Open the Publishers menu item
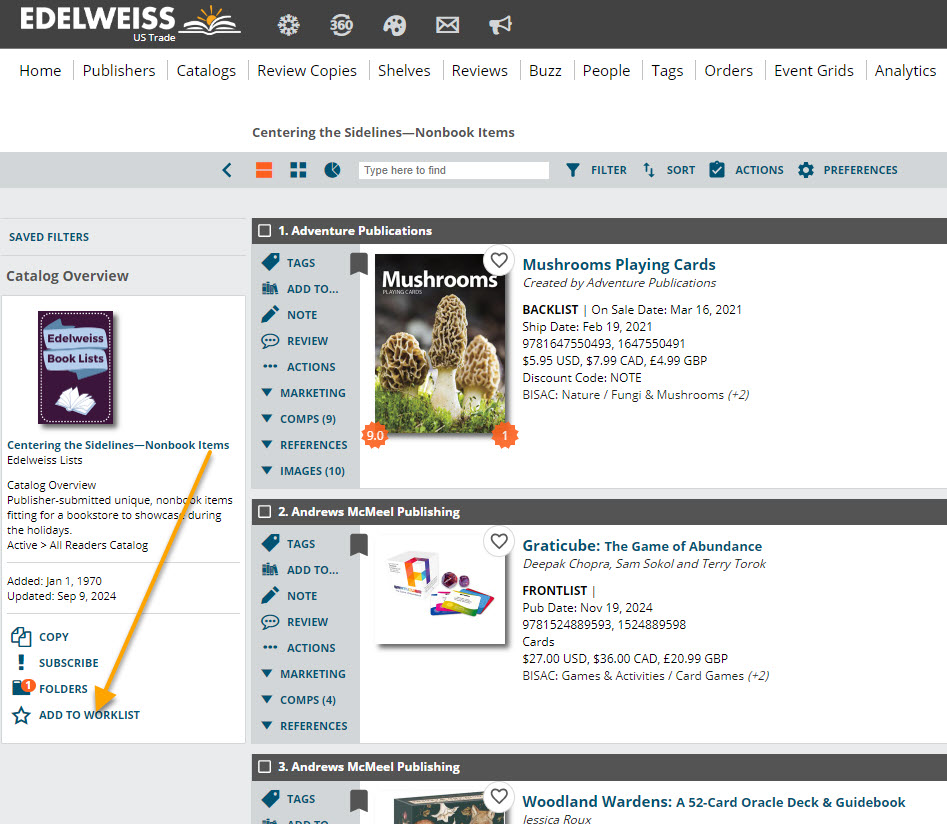This screenshot has width=947, height=824. [x=119, y=71]
